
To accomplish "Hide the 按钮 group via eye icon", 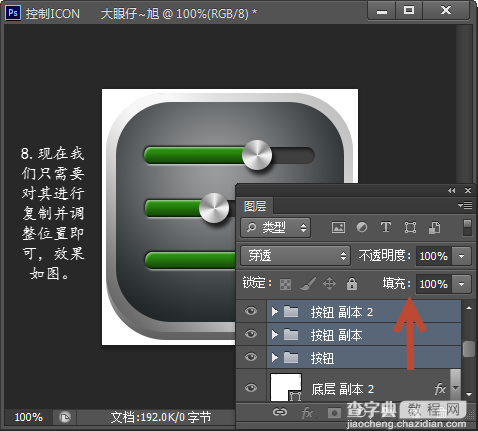I will (x=251, y=357).
